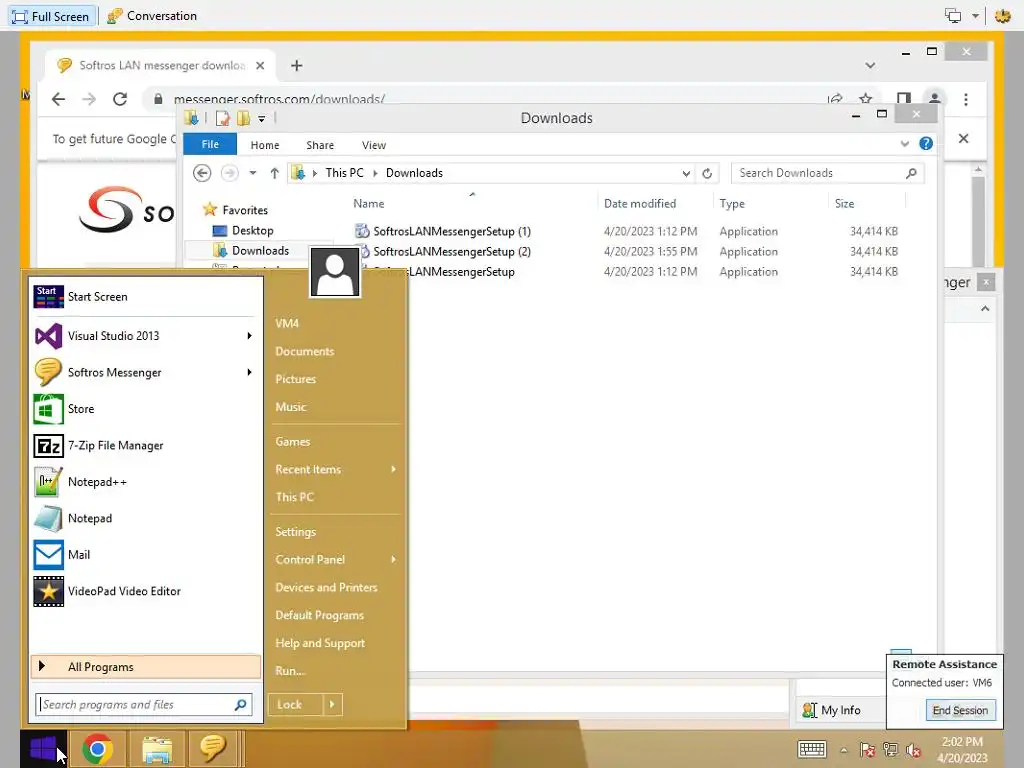Open the Conversation panel

[152, 16]
